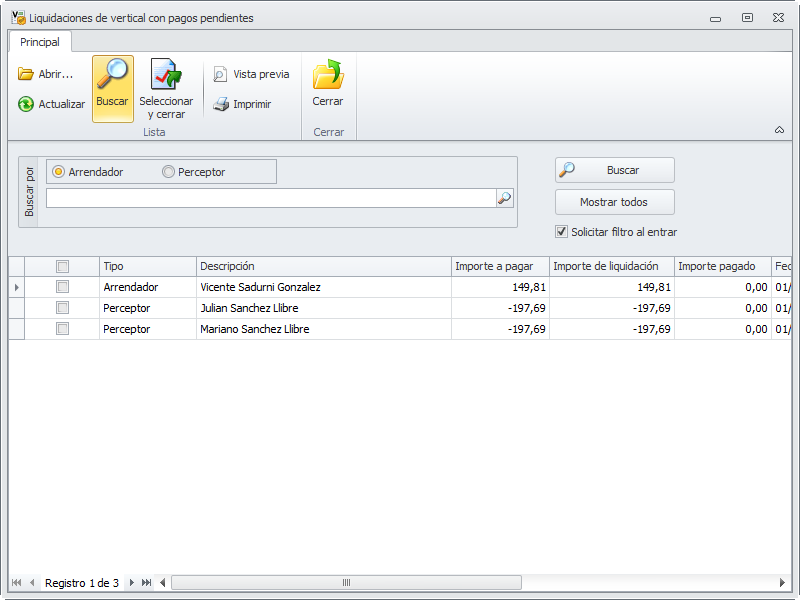Click Seleccionar y cerrar icon
The height and width of the screenshot is (600, 800).
[x=166, y=74]
